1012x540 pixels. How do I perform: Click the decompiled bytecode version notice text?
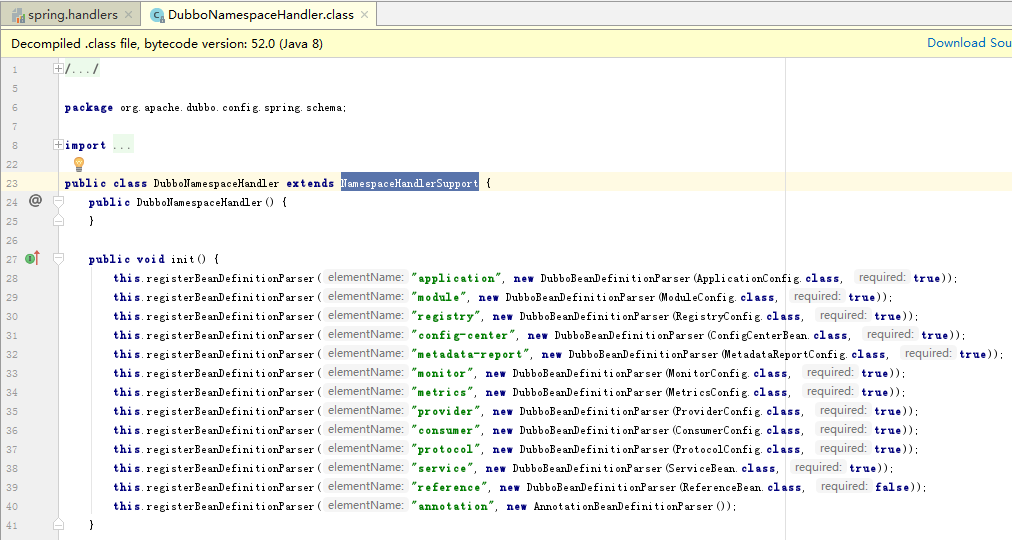[167, 43]
